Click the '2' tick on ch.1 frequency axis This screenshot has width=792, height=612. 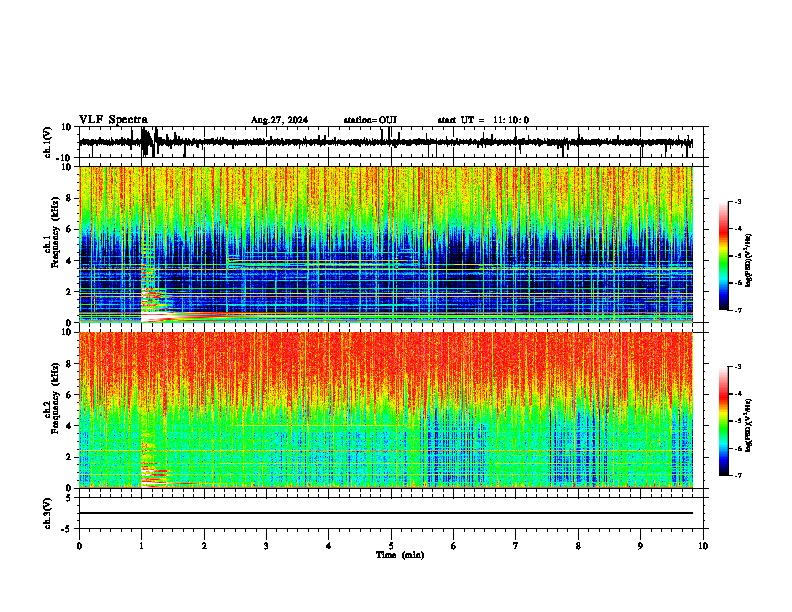tap(69, 291)
